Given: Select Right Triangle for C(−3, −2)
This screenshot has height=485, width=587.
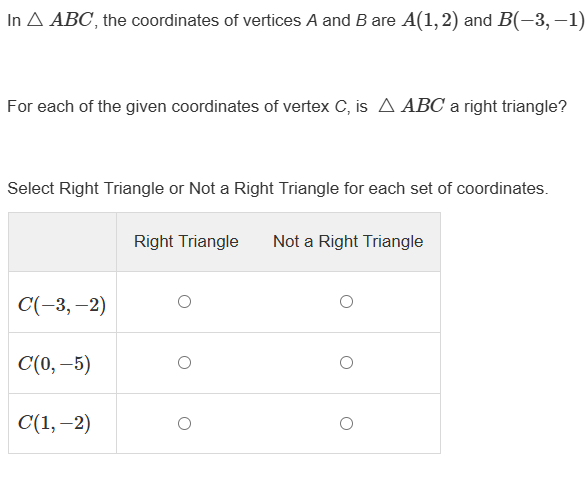Looking at the screenshot, I should pyautogui.click(x=184, y=302).
